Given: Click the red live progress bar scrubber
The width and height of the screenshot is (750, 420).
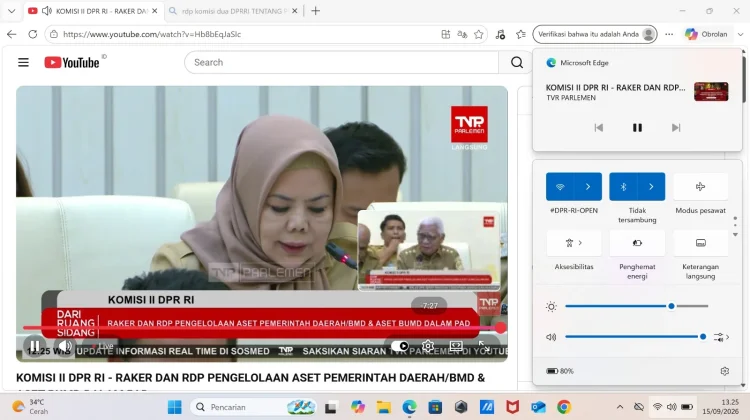Looking at the screenshot, I should (500, 328).
